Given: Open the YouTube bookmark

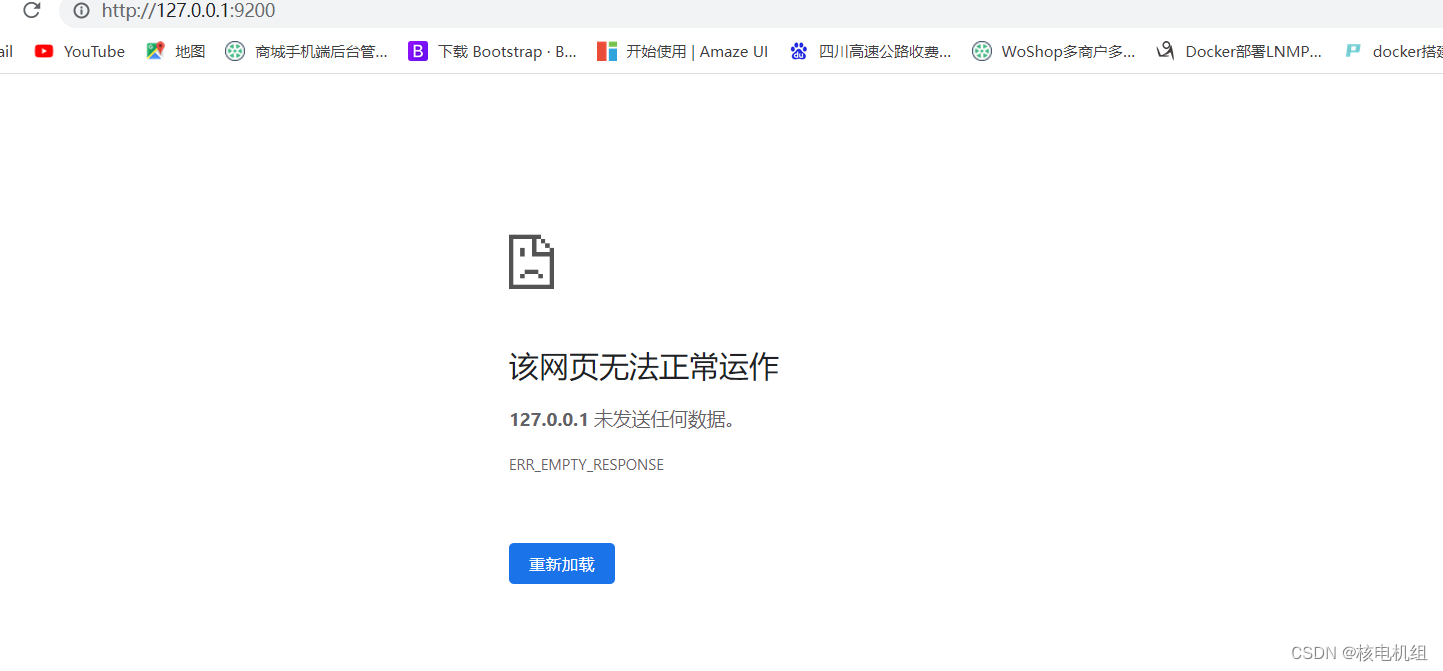Looking at the screenshot, I should (94, 51).
